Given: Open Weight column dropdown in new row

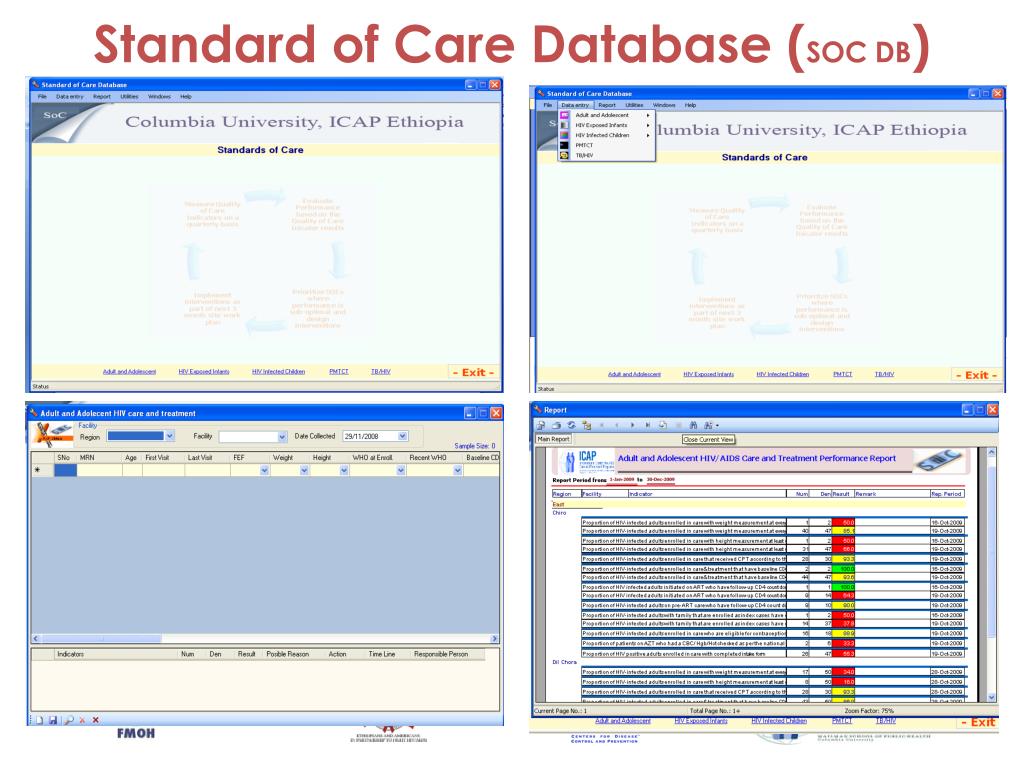Looking at the screenshot, I should 304,470.
